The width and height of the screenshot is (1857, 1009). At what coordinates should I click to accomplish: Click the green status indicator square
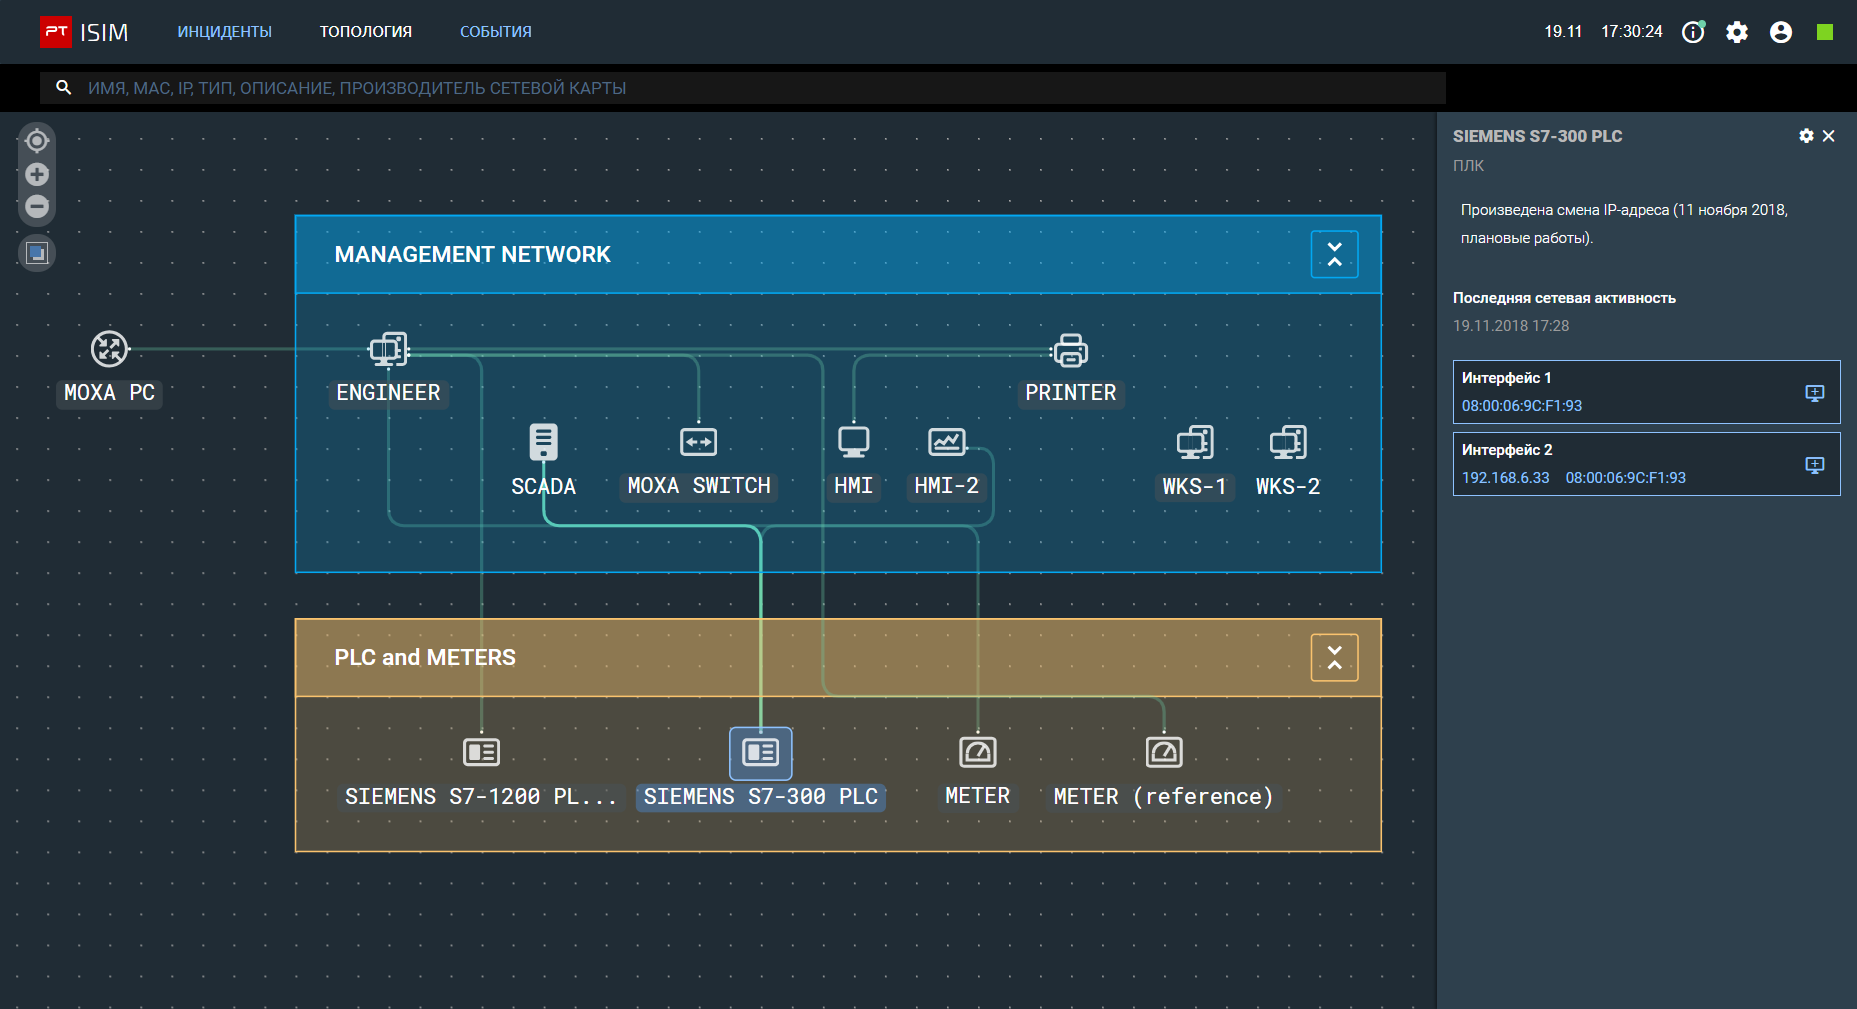click(x=1825, y=32)
